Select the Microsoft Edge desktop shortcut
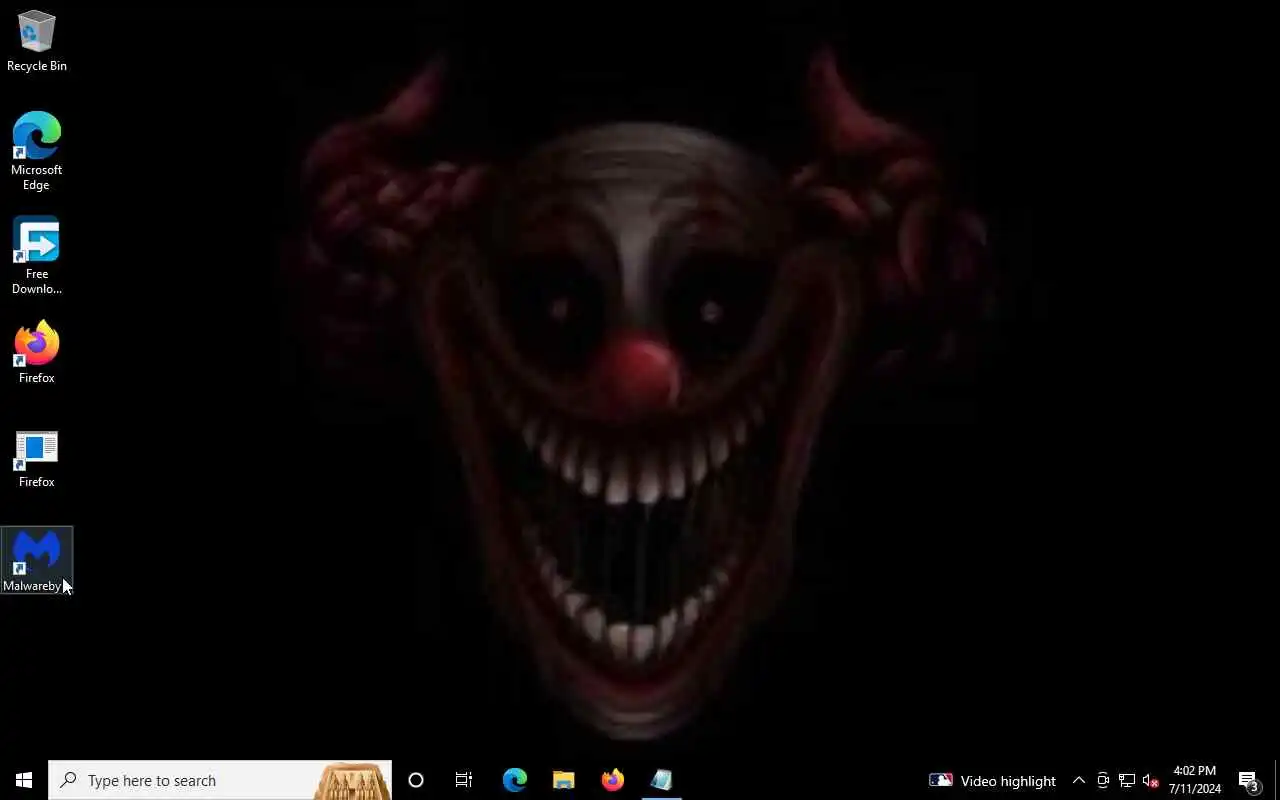Viewport: 1280px width, 800px height. [x=36, y=151]
